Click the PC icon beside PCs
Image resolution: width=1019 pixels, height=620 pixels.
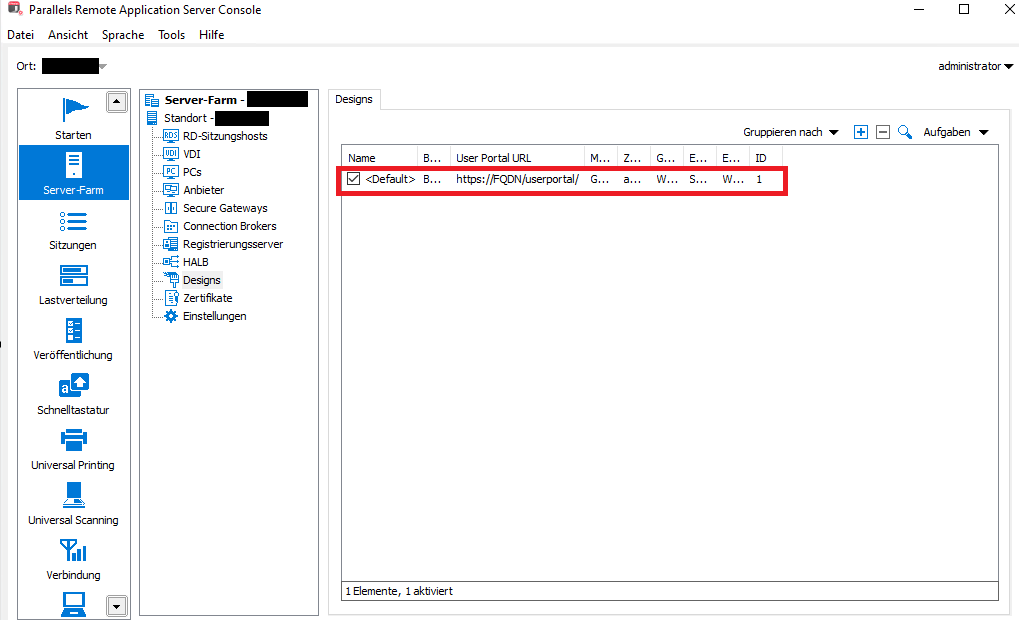point(171,172)
